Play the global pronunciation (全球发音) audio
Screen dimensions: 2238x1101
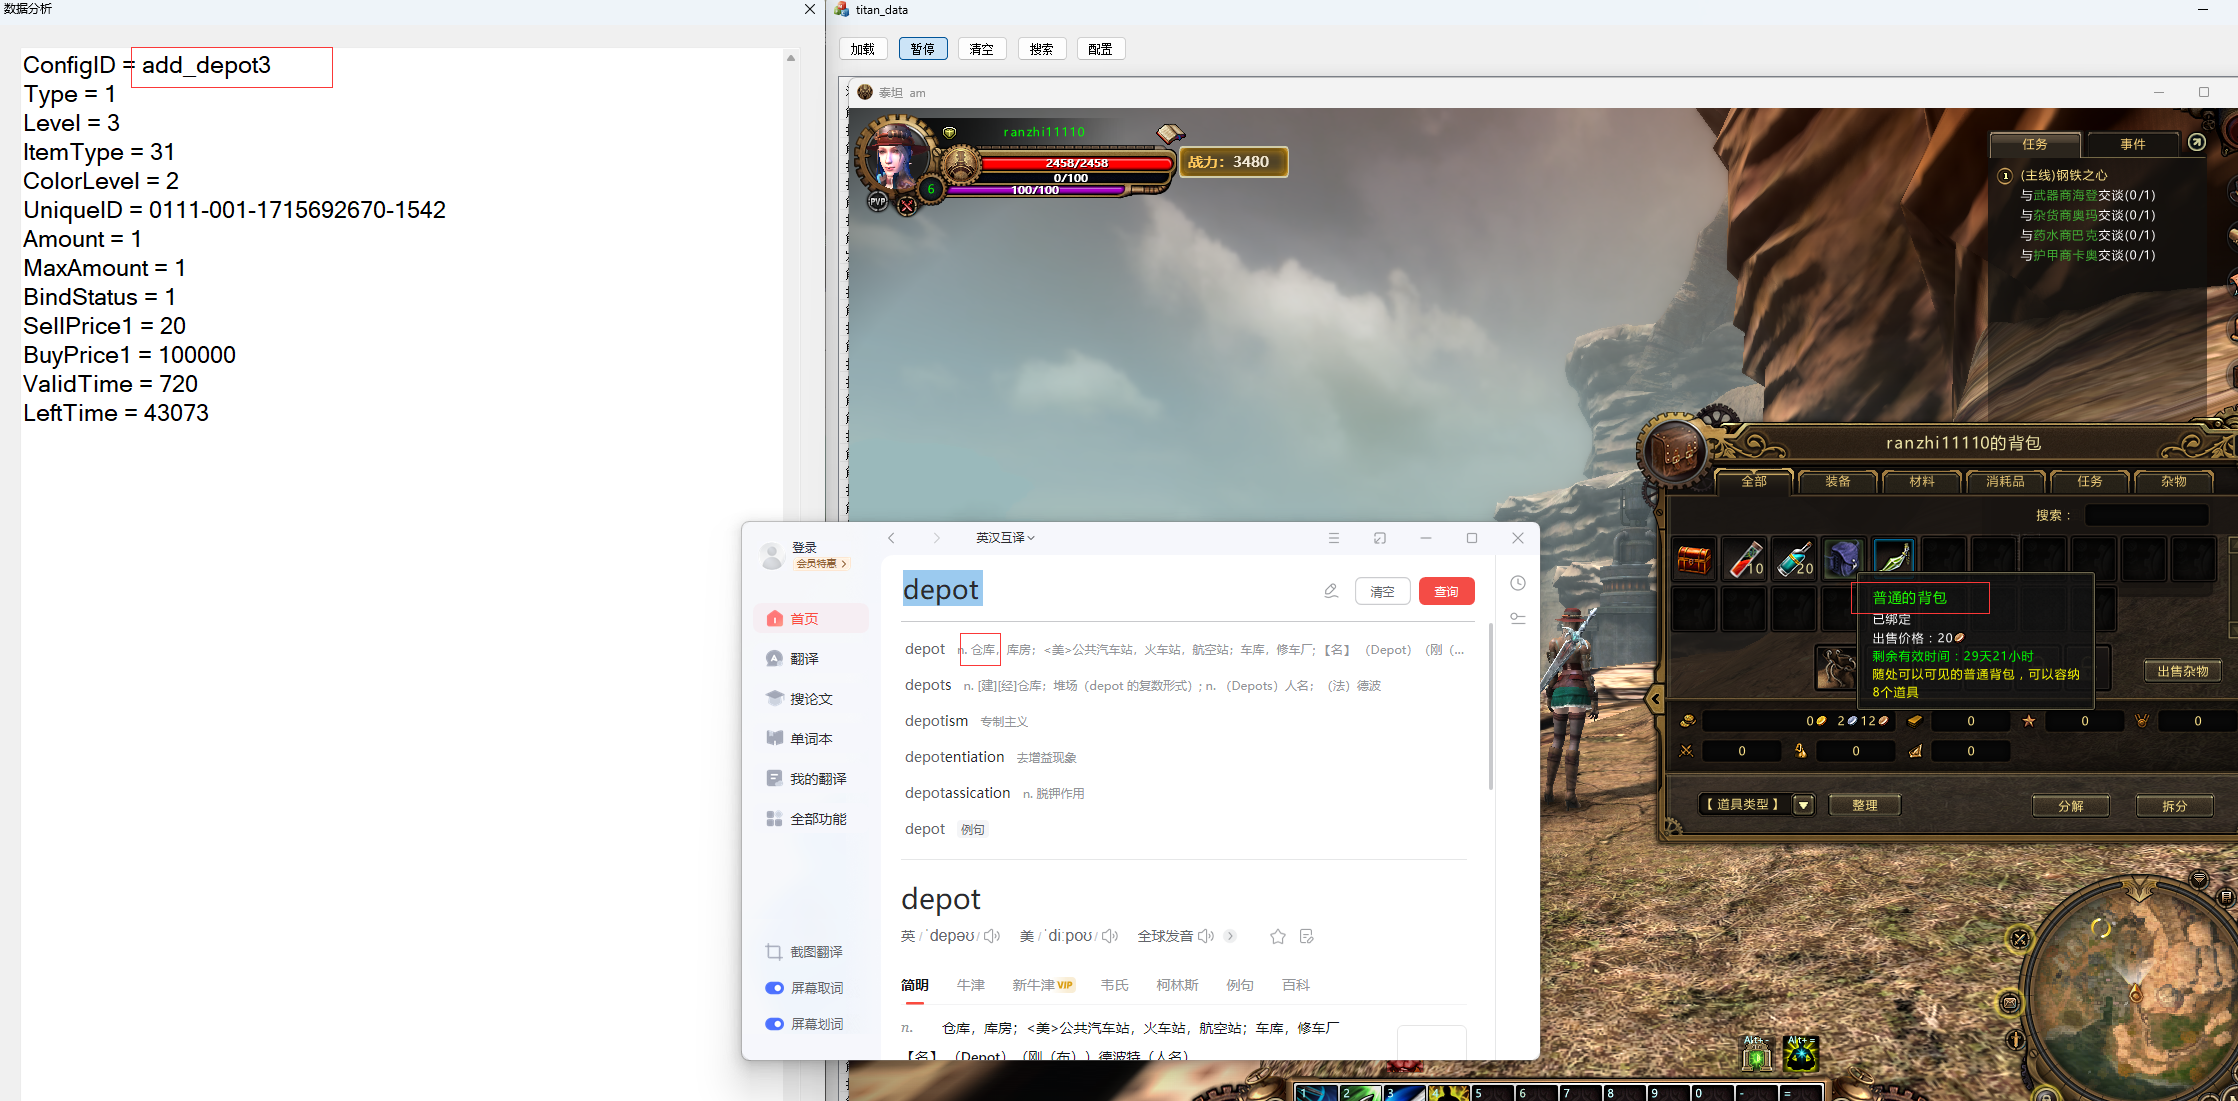(1206, 936)
